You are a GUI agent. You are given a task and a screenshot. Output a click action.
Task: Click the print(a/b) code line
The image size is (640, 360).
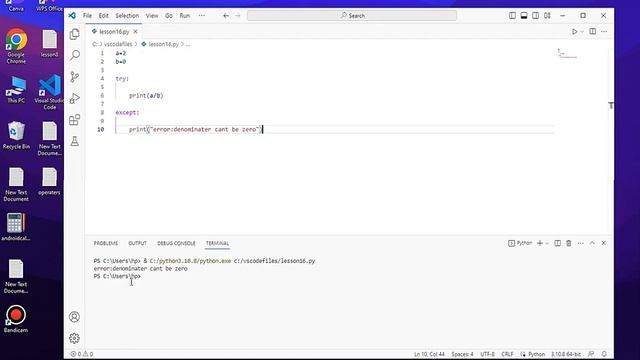pyautogui.click(x=146, y=96)
